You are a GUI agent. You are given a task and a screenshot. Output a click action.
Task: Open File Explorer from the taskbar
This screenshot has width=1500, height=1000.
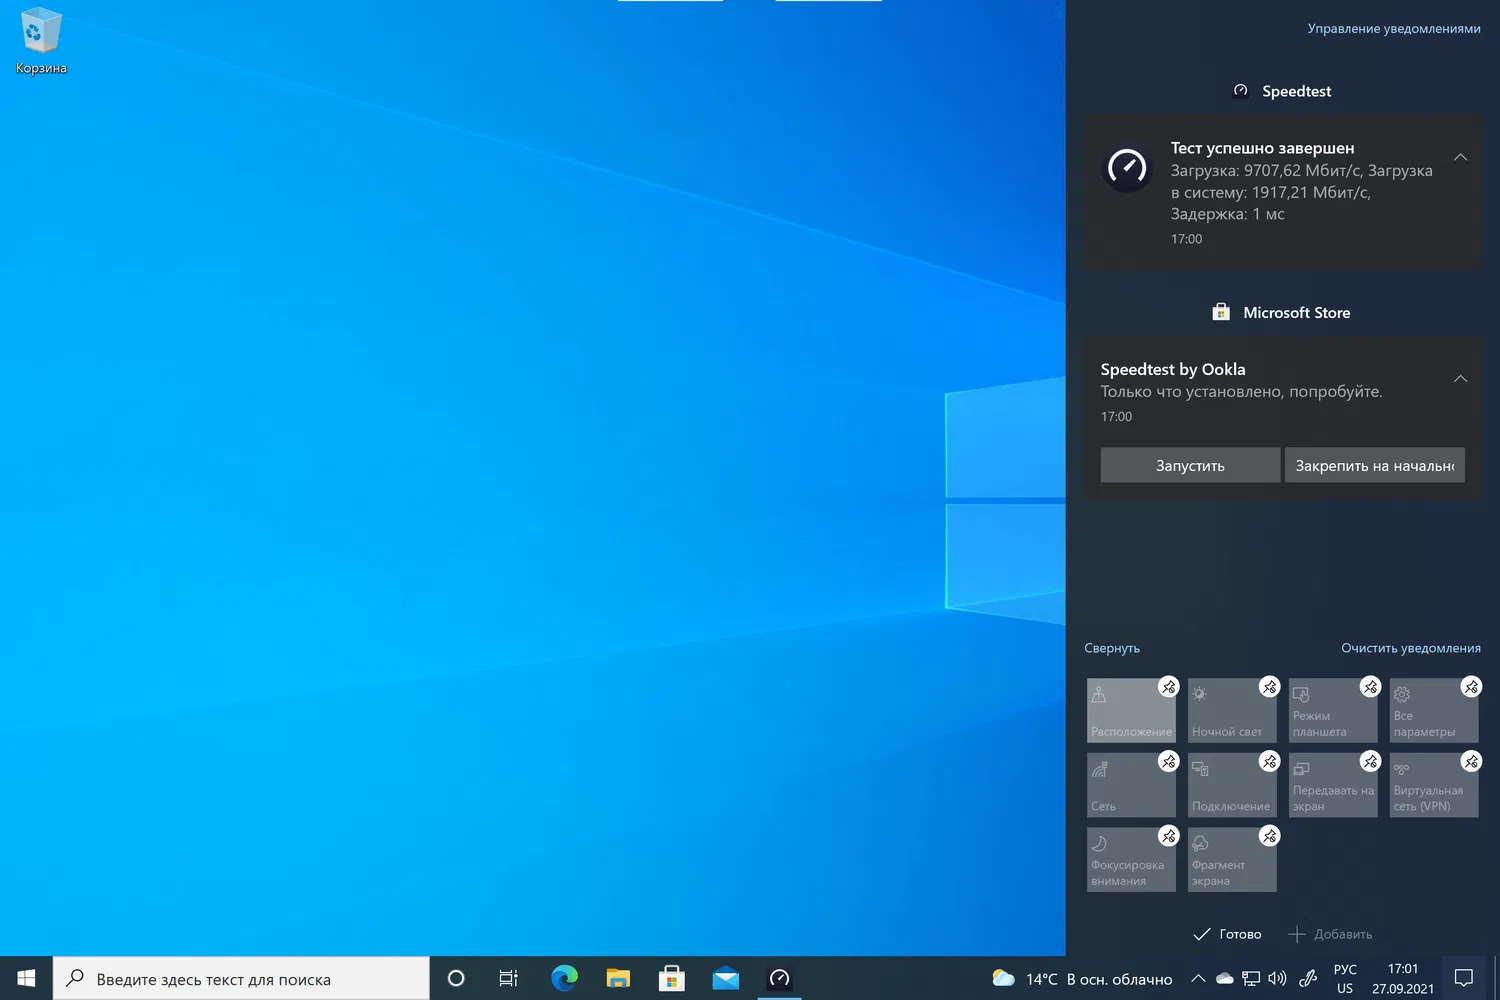(618, 978)
